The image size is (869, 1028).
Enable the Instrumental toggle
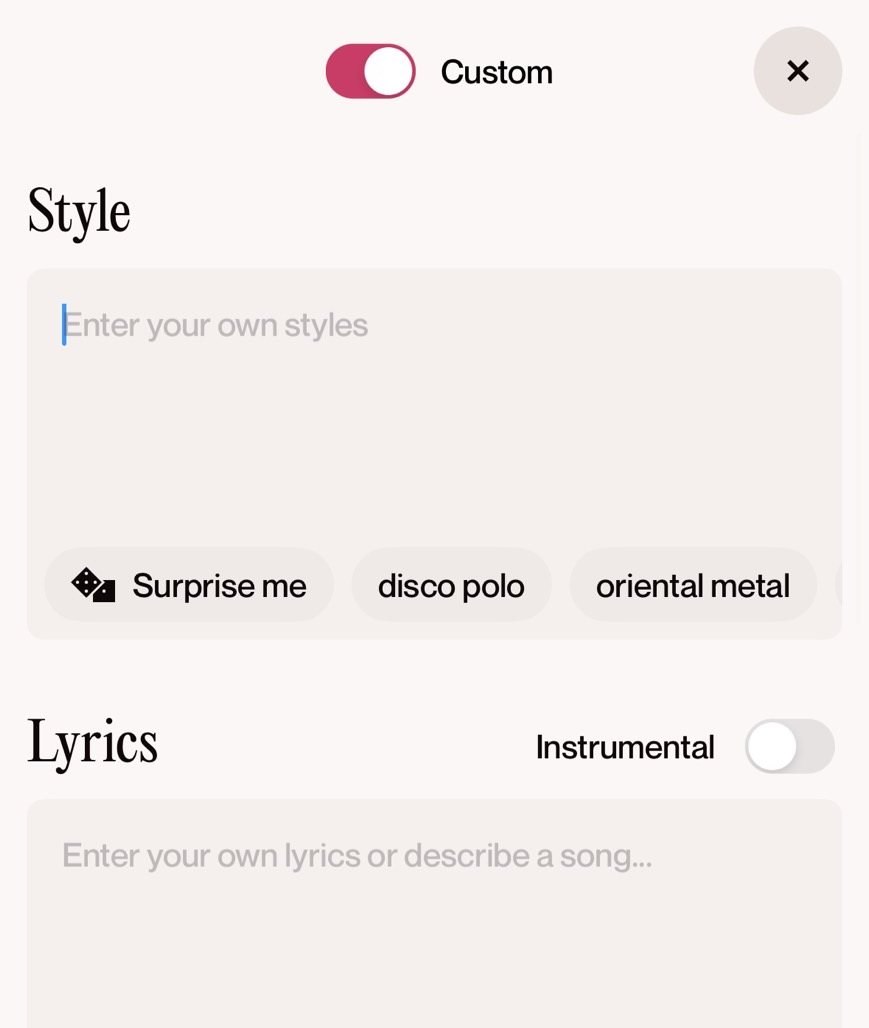[789, 746]
